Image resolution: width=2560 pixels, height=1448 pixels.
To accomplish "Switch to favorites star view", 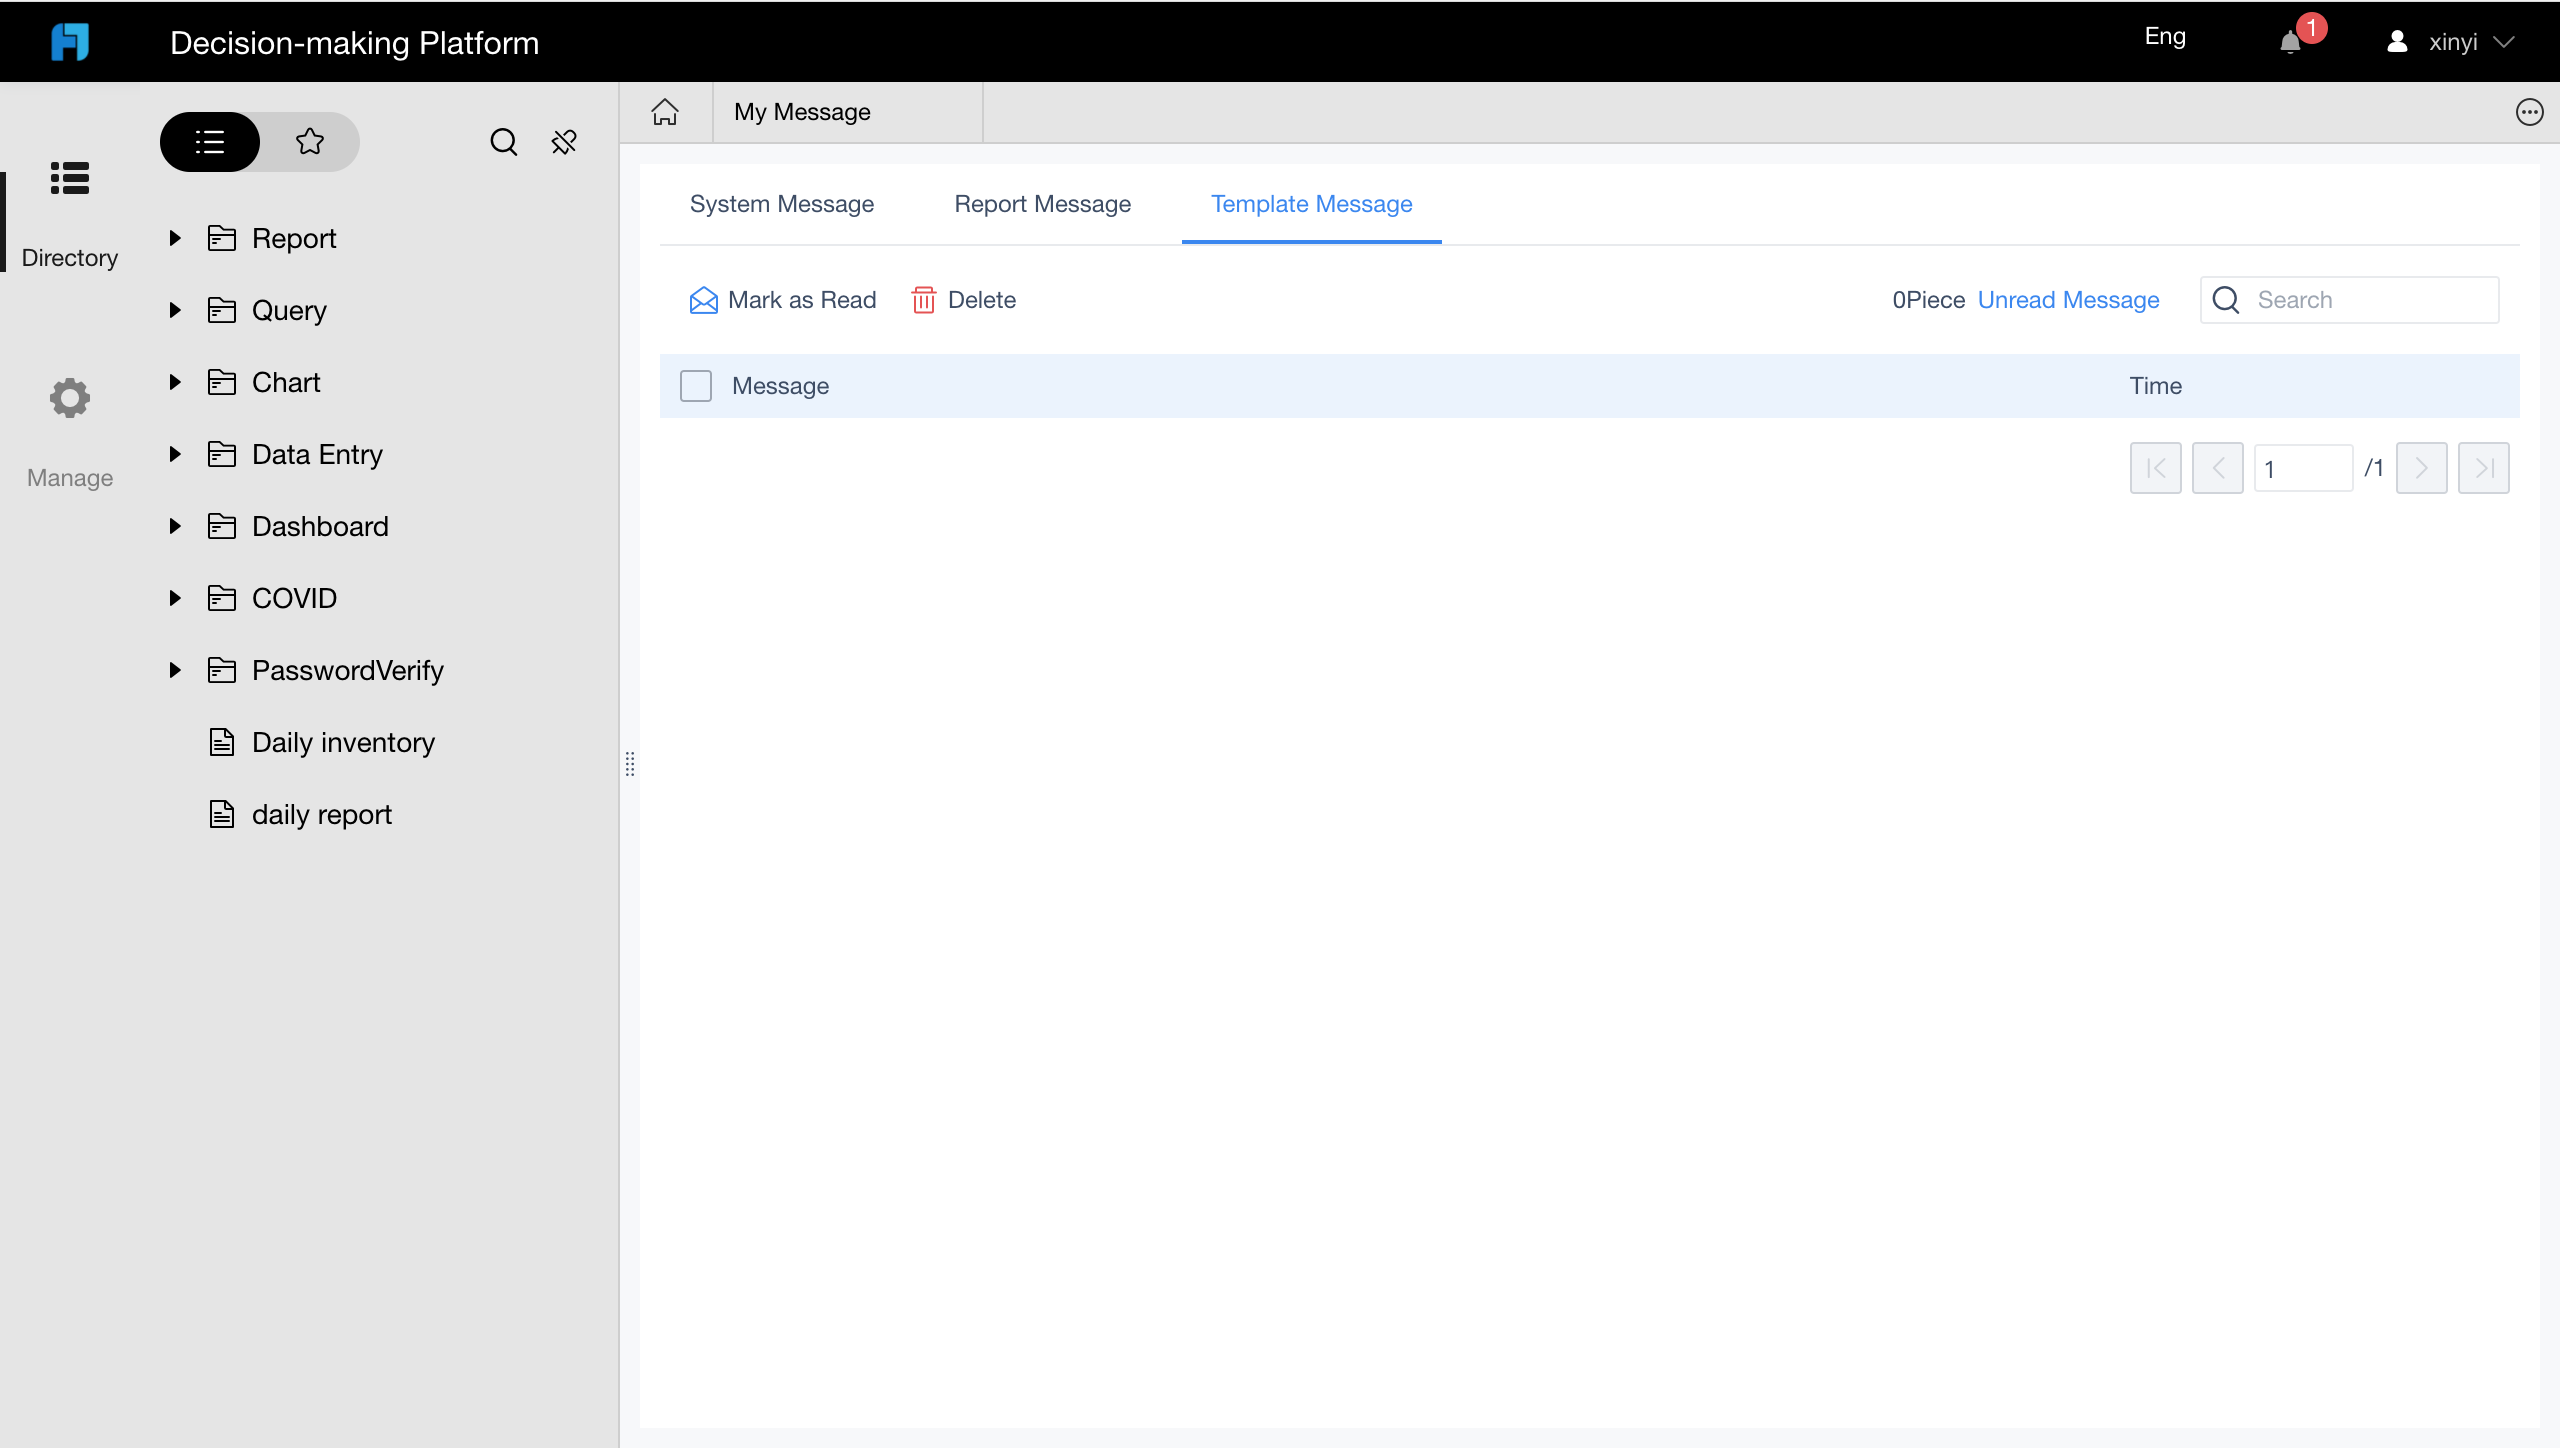I will (310, 142).
